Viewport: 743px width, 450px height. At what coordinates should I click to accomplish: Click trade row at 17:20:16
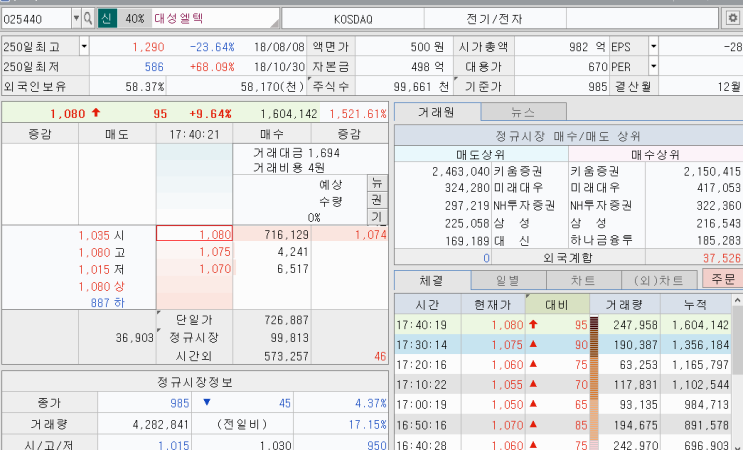pos(563,364)
